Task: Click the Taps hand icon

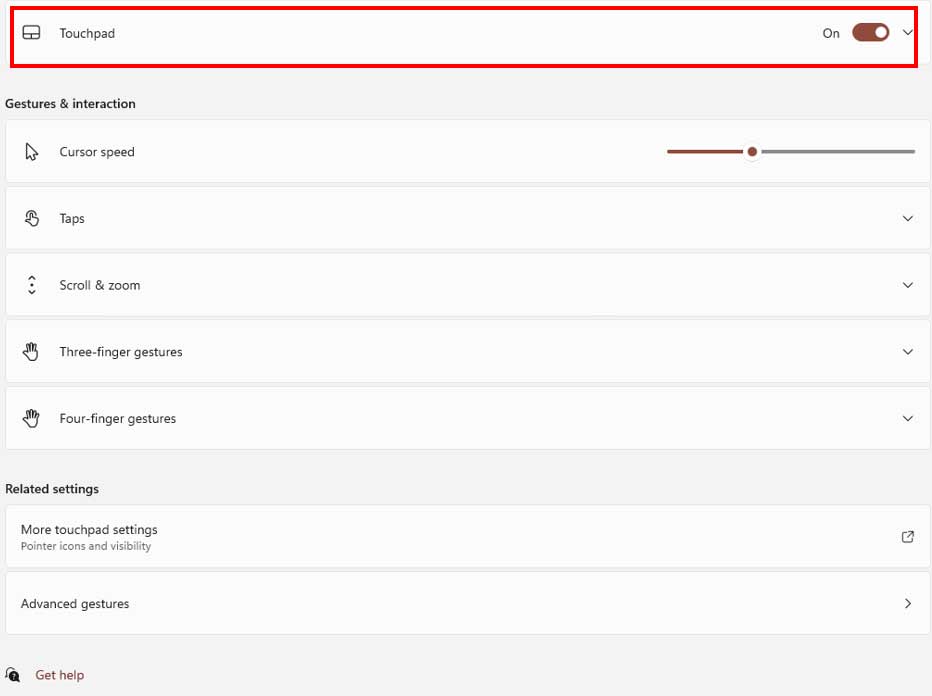Action: pos(32,218)
